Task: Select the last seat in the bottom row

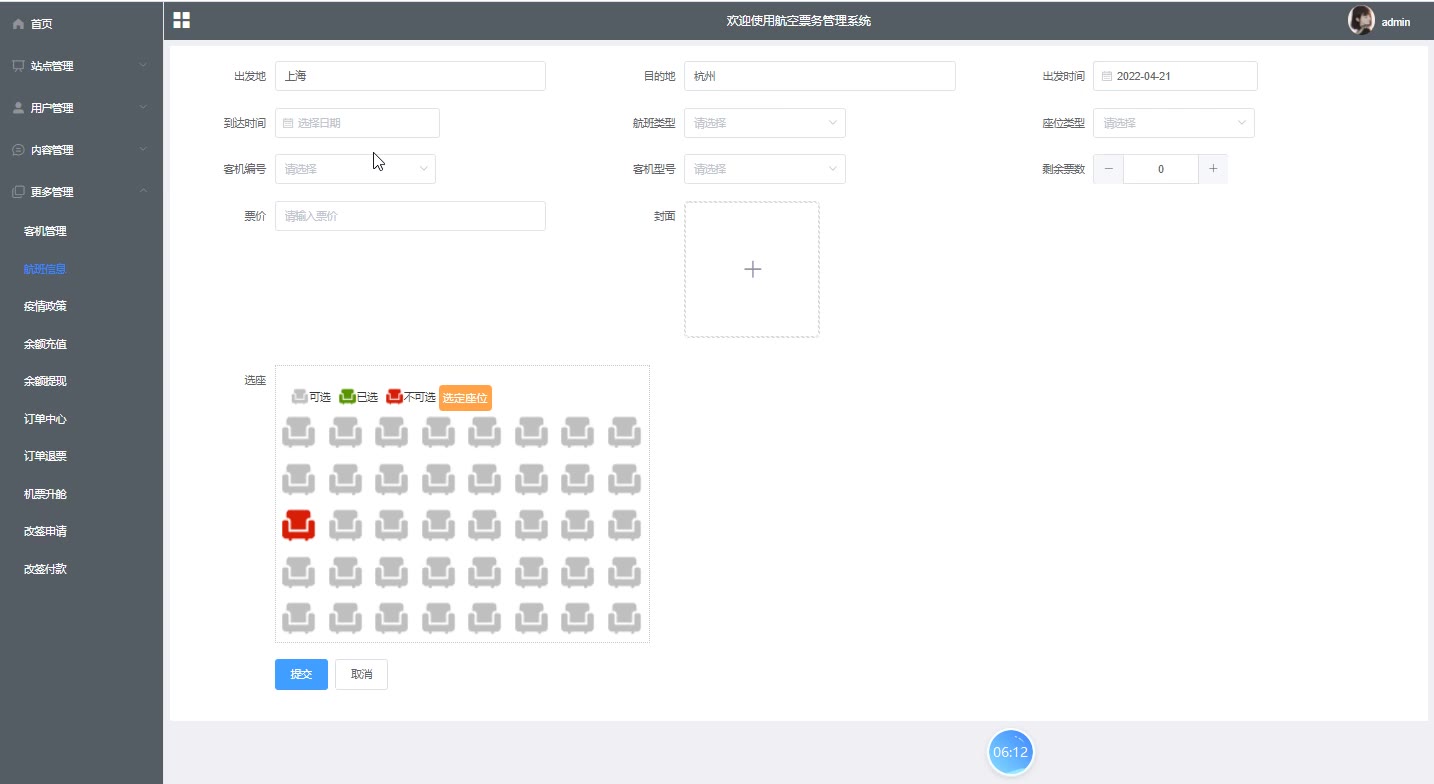Action: click(x=624, y=617)
